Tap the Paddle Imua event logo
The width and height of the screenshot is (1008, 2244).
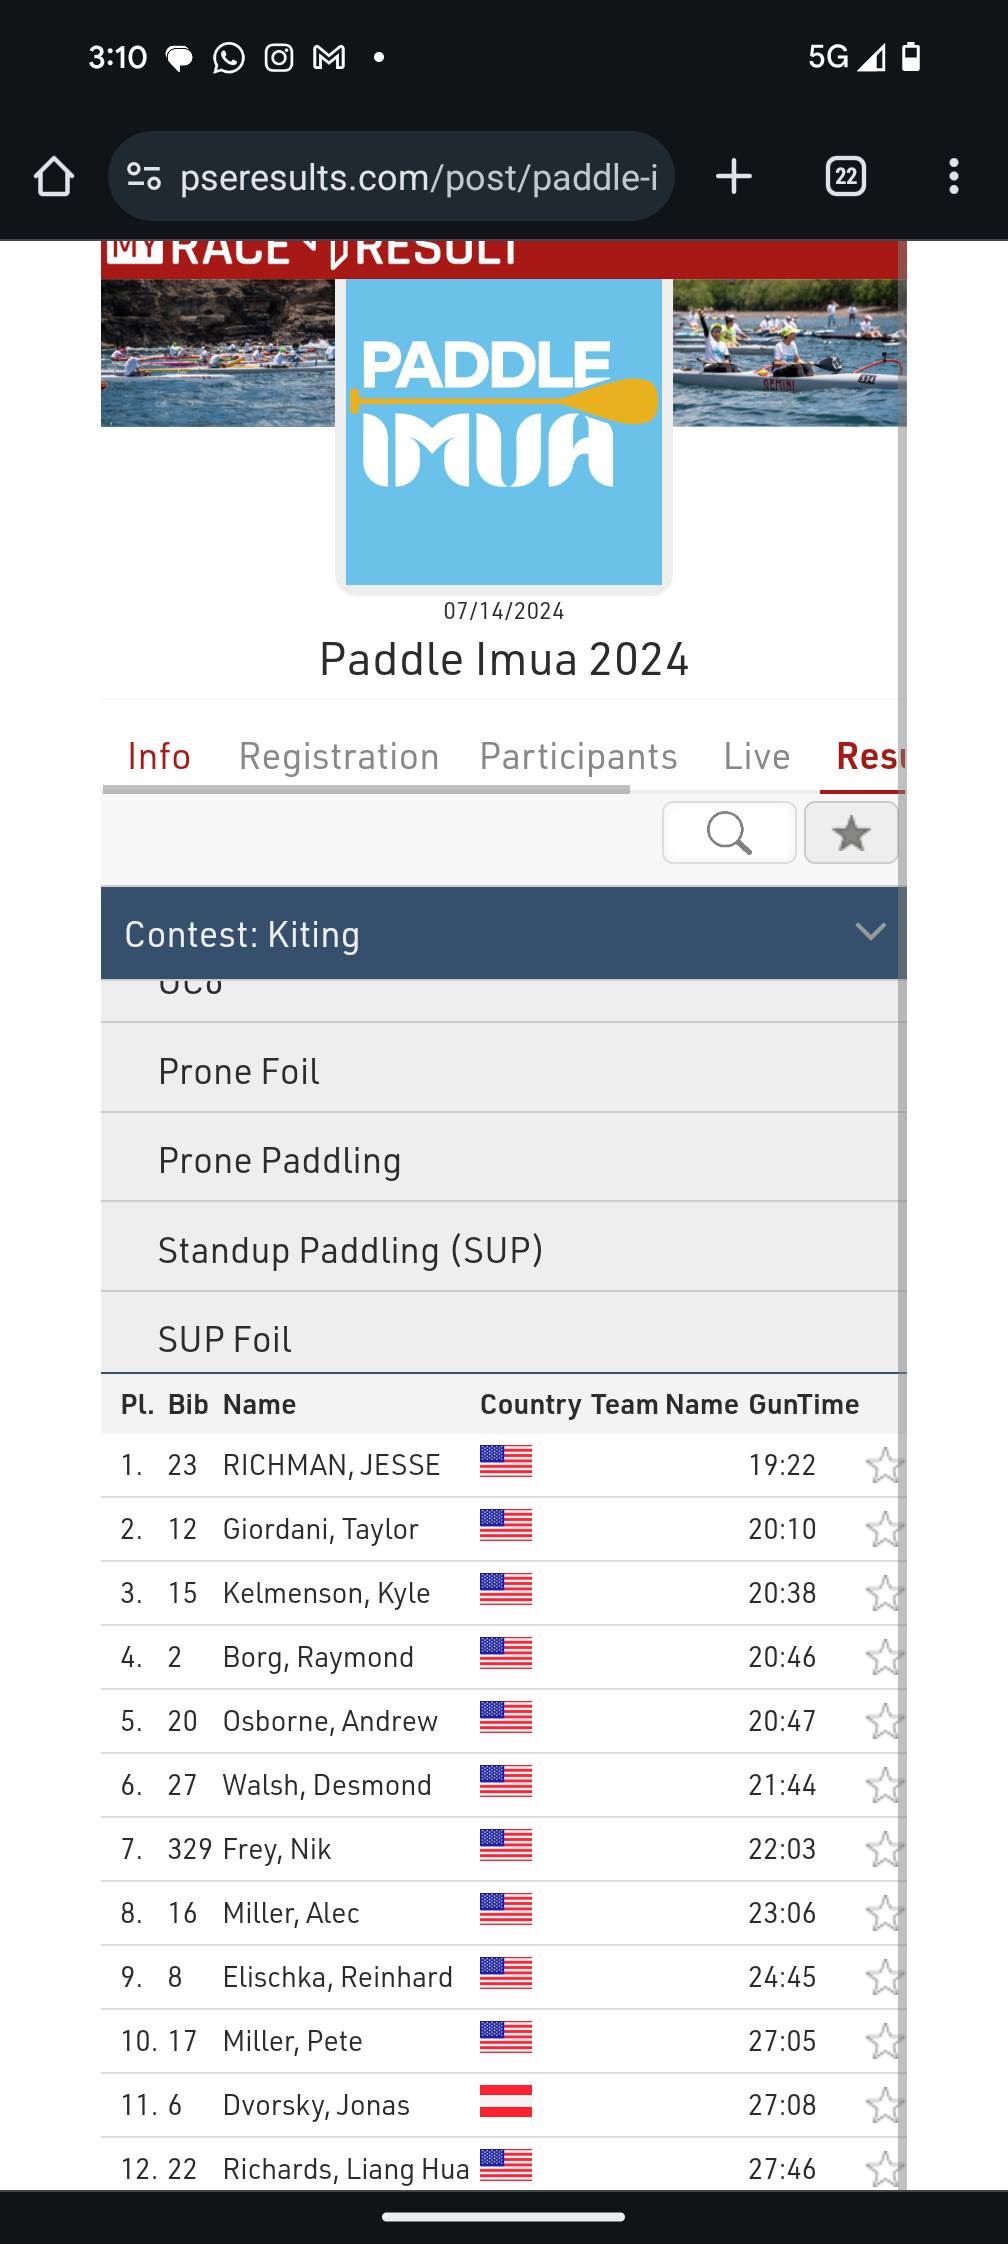pyautogui.click(x=504, y=432)
